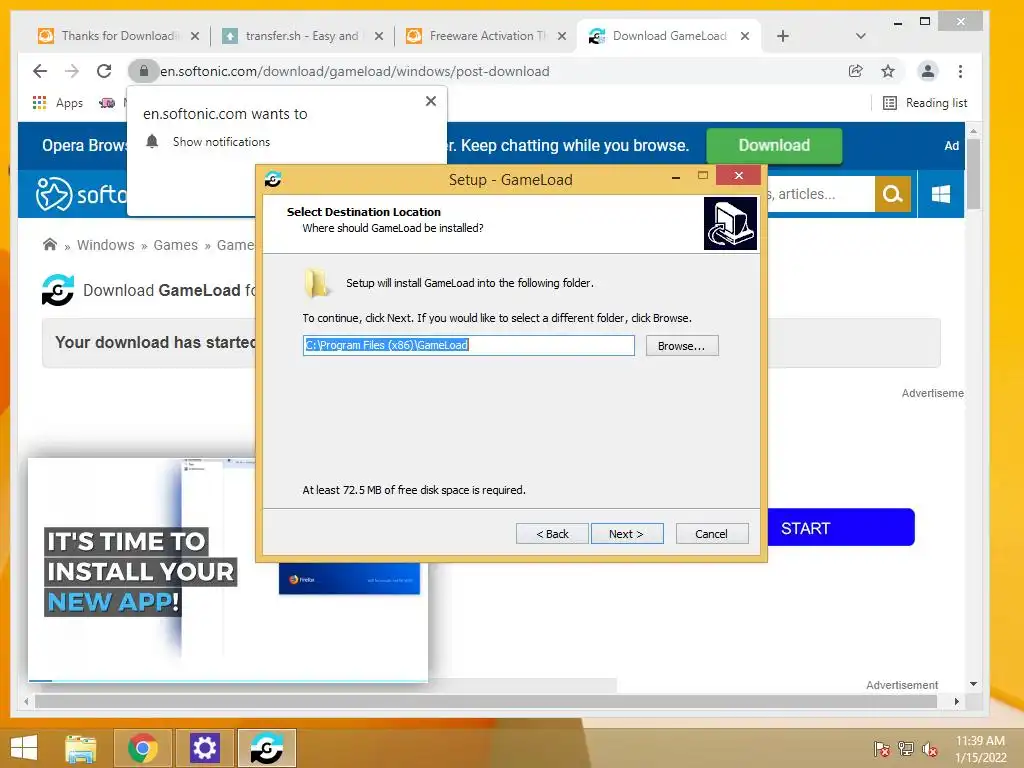The height and width of the screenshot is (768, 1024).
Task: Bookmark this page with the star icon
Action: click(x=888, y=71)
